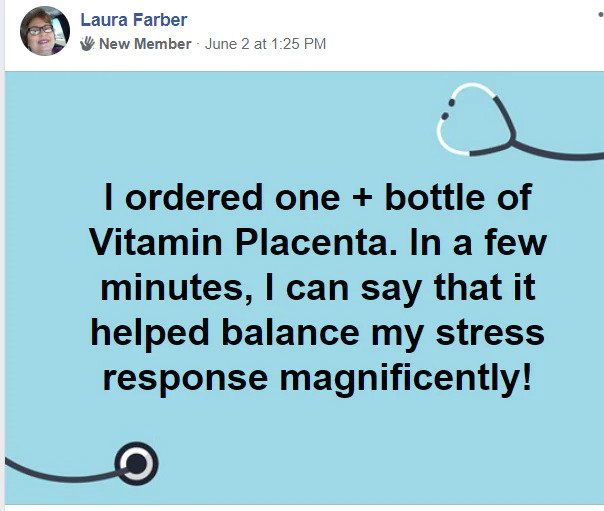Select the New Member badge label
The image size is (604, 511).
tap(144, 44)
